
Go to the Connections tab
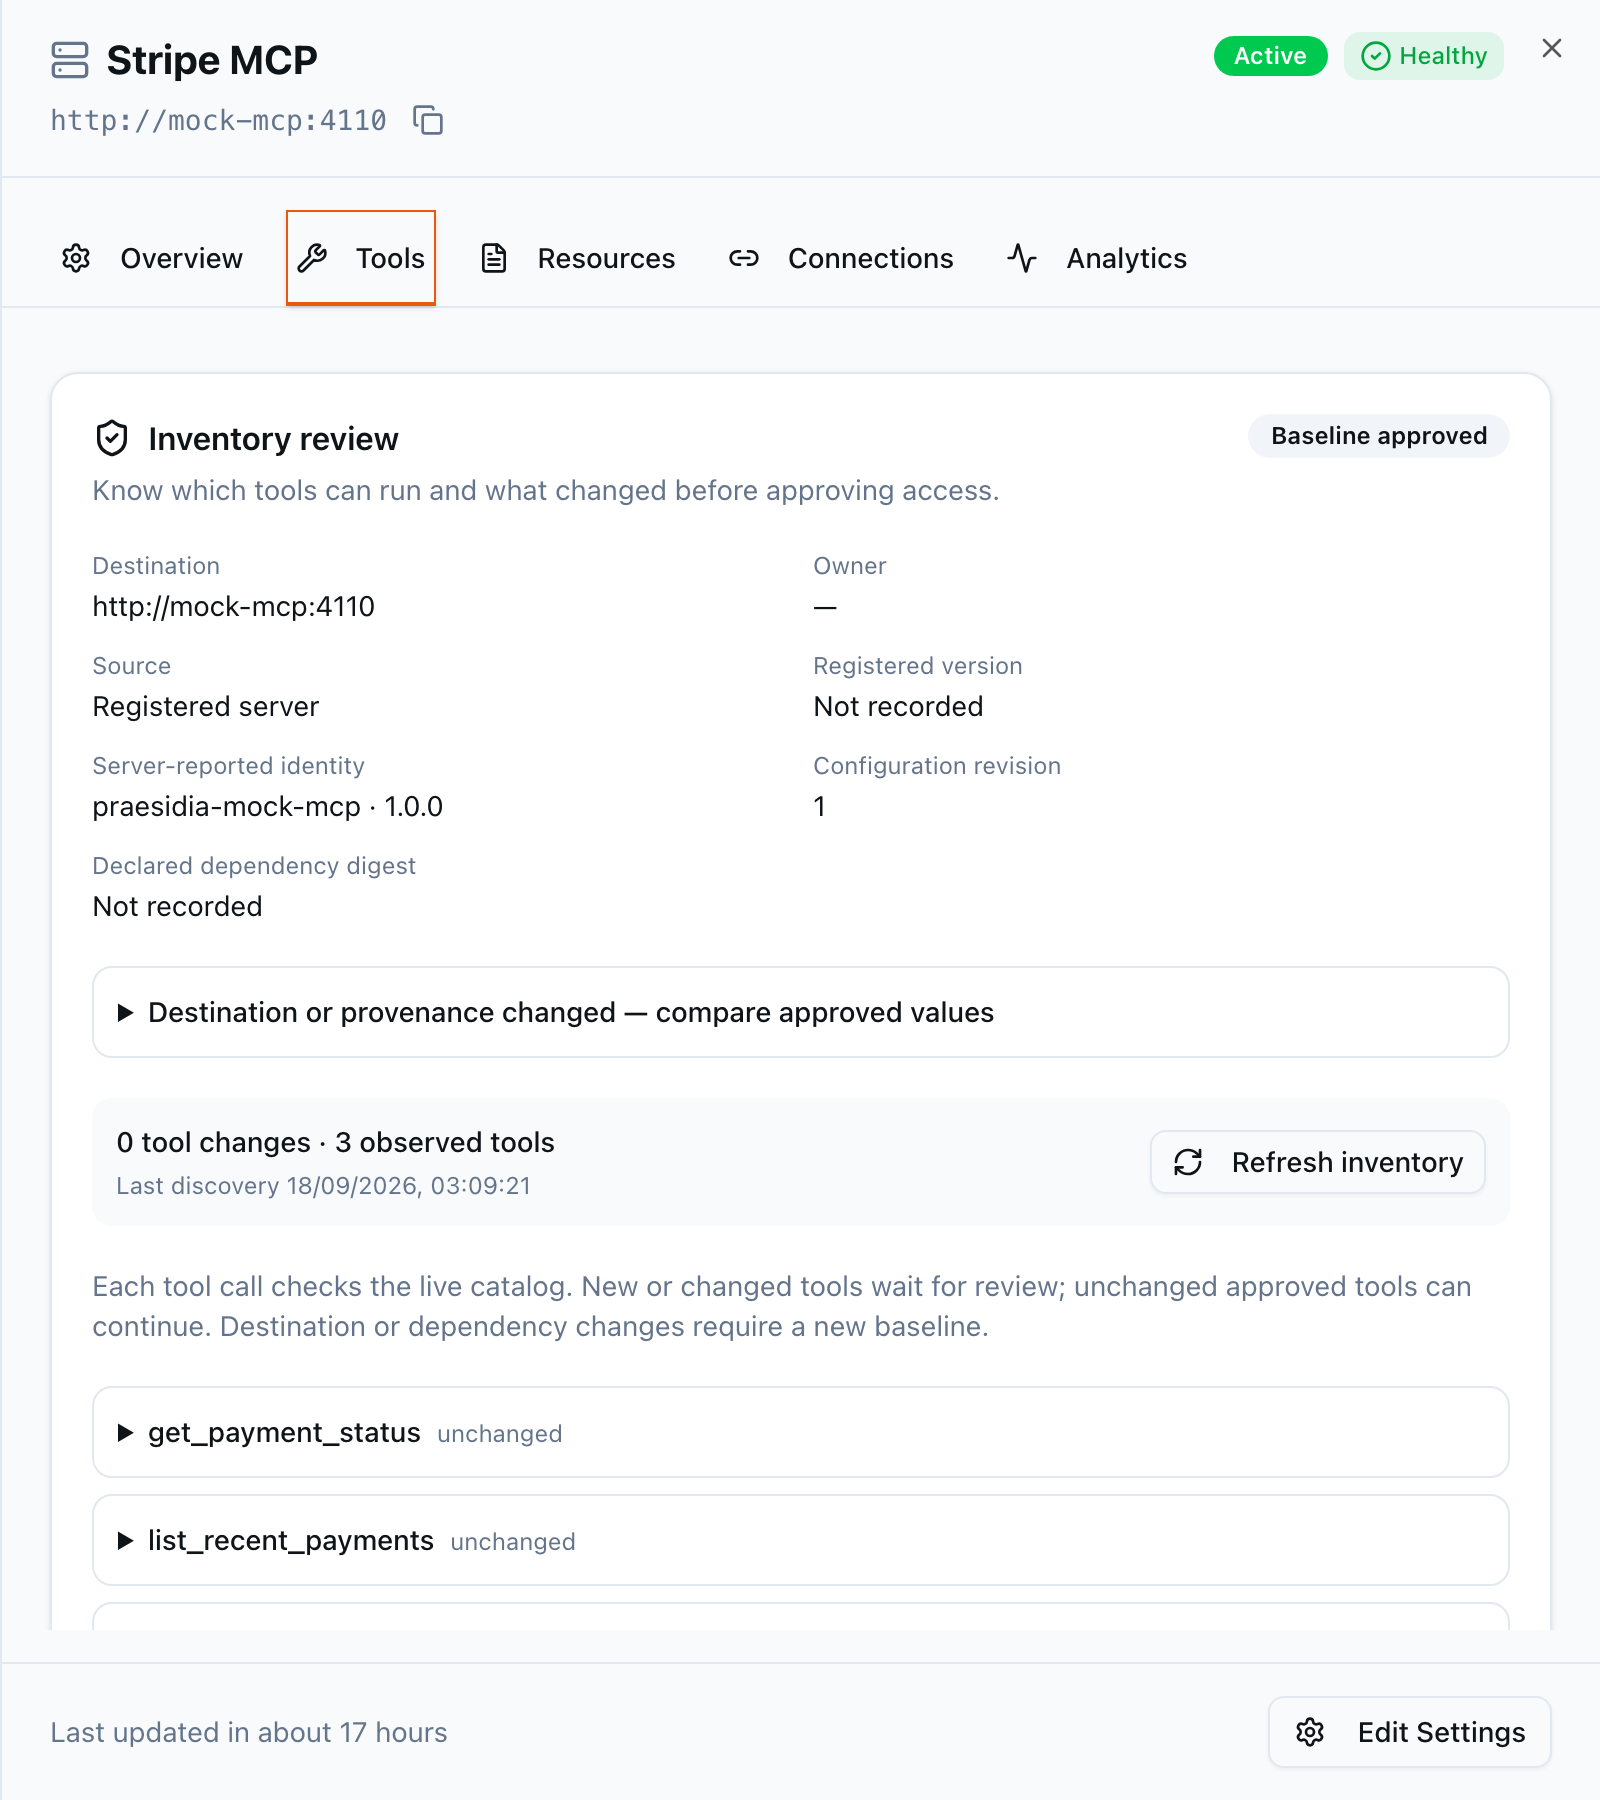841,258
